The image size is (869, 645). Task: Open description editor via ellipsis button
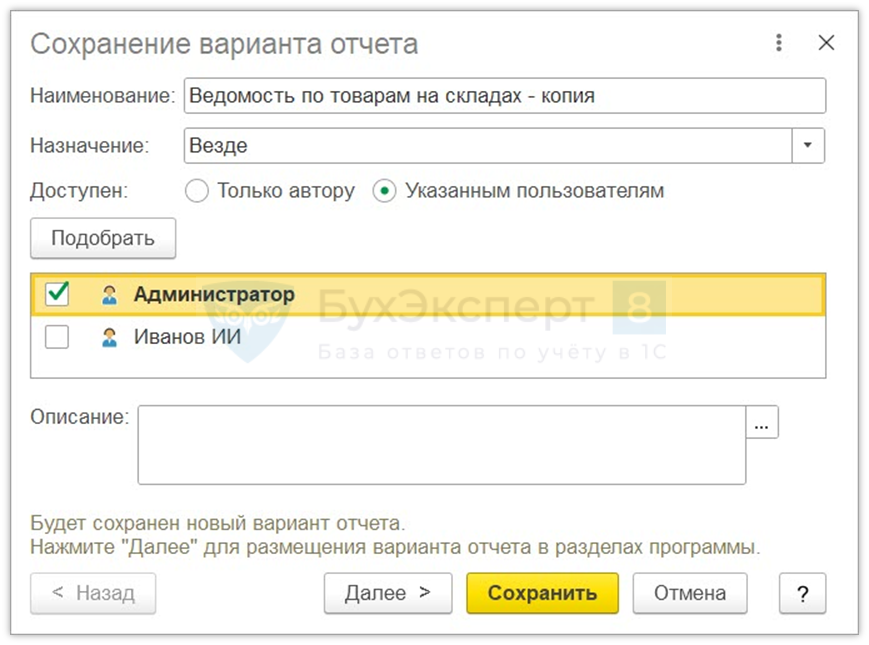pyautogui.click(x=762, y=423)
